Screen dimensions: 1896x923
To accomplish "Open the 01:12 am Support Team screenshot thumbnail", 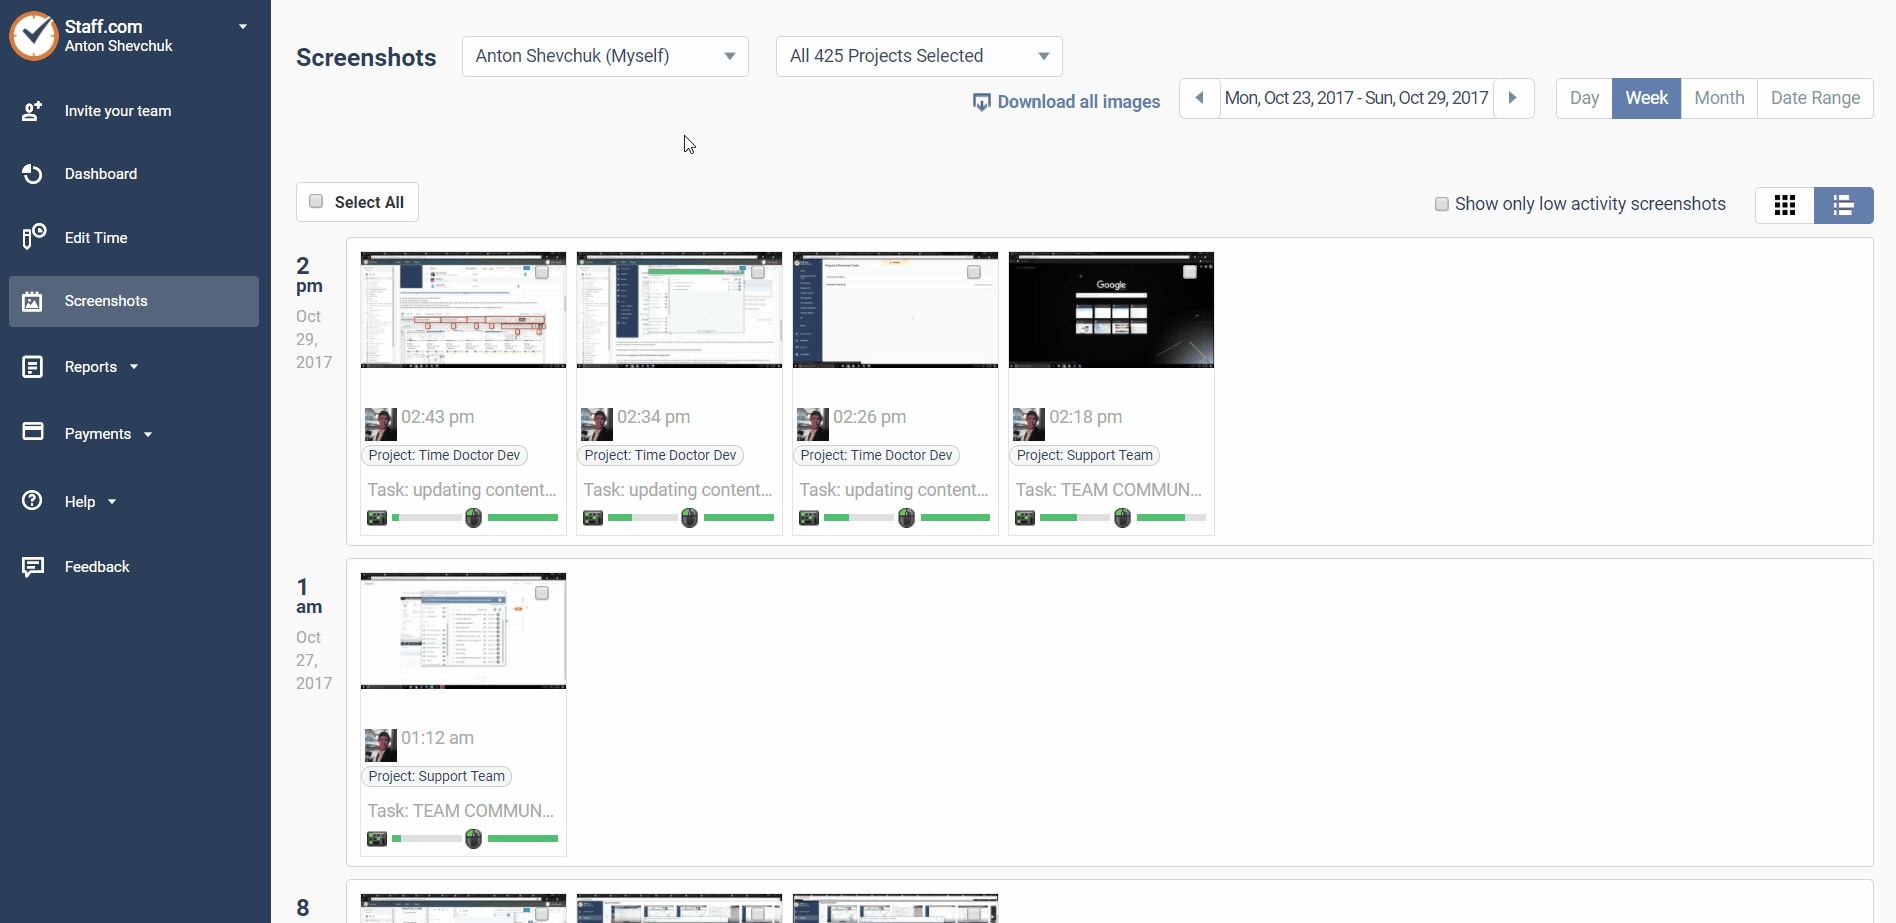I will coord(462,630).
